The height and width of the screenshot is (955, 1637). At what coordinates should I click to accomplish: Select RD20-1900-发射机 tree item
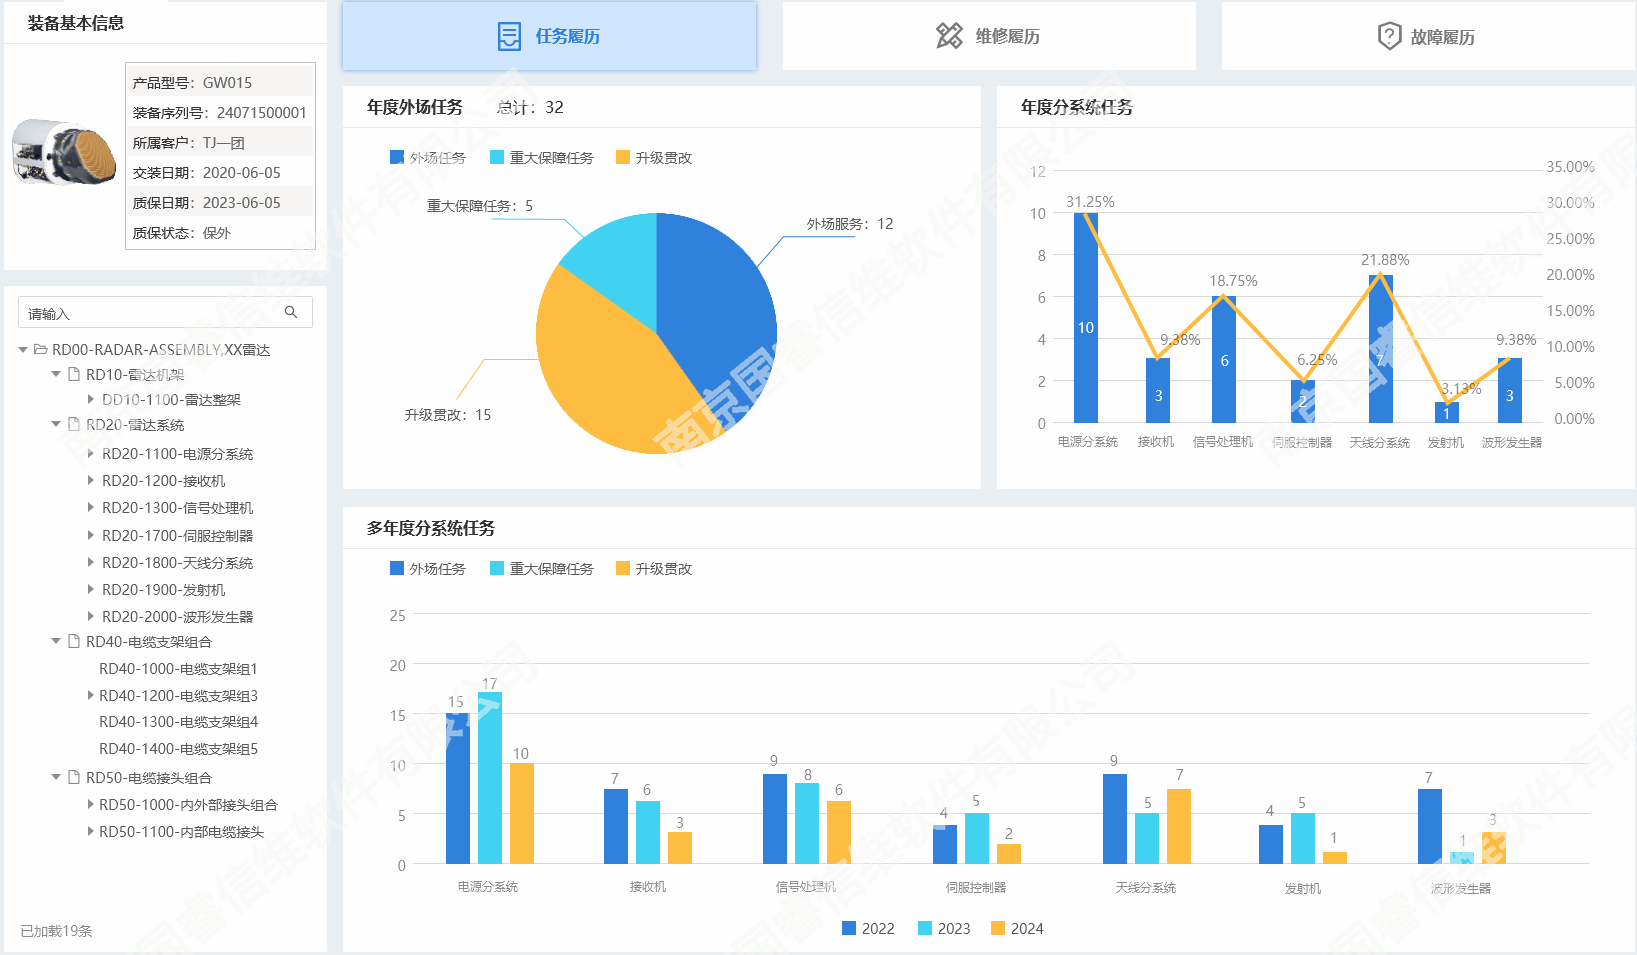(x=163, y=590)
